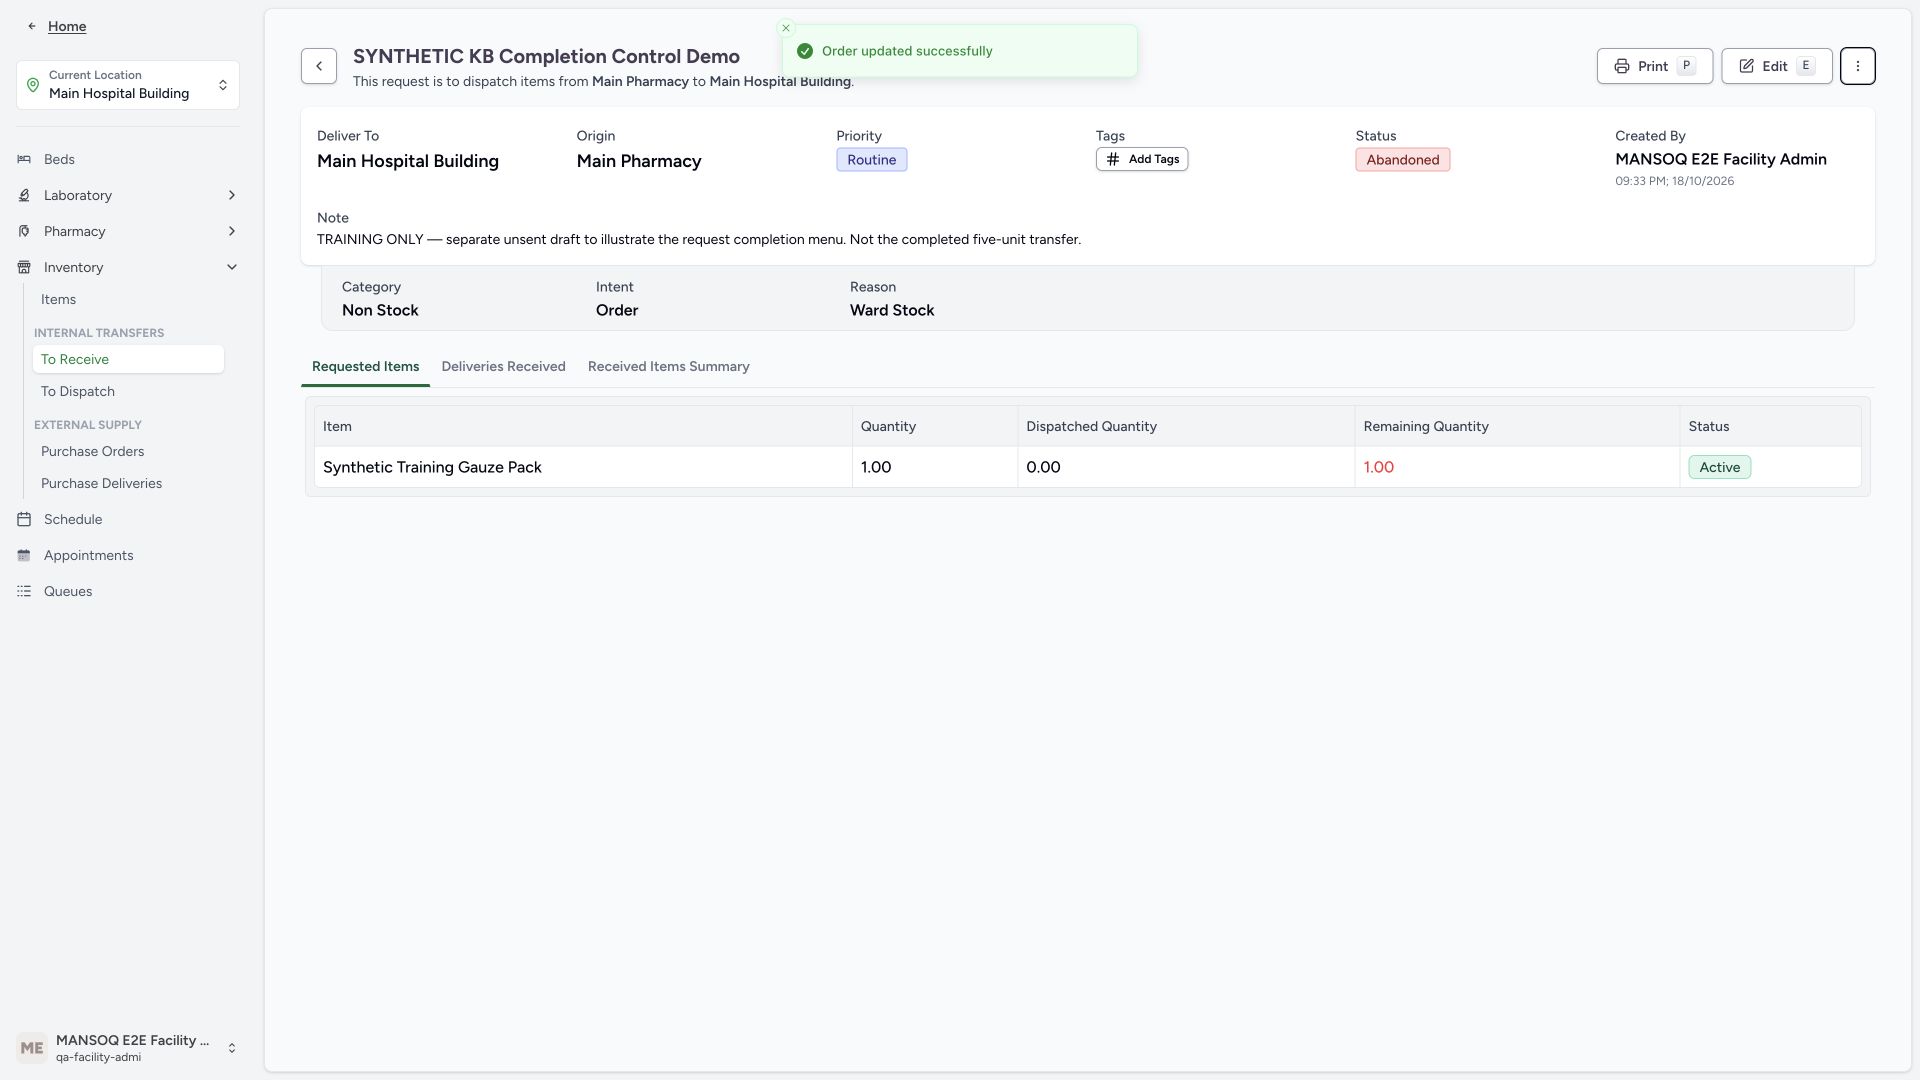1920x1080 pixels.
Task: Click the Pharmacy pill icon
Action: click(x=24, y=231)
